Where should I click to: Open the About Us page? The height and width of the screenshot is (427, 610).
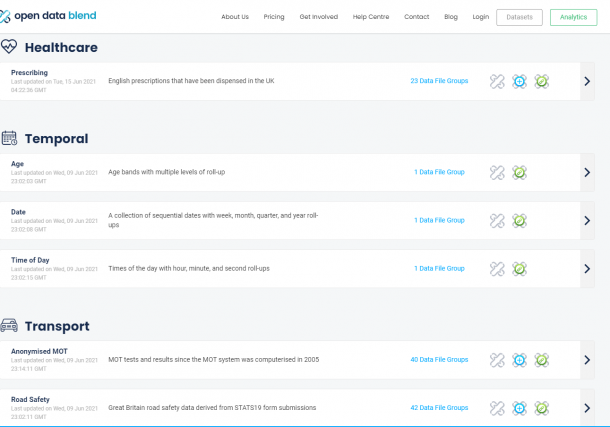[235, 17]
